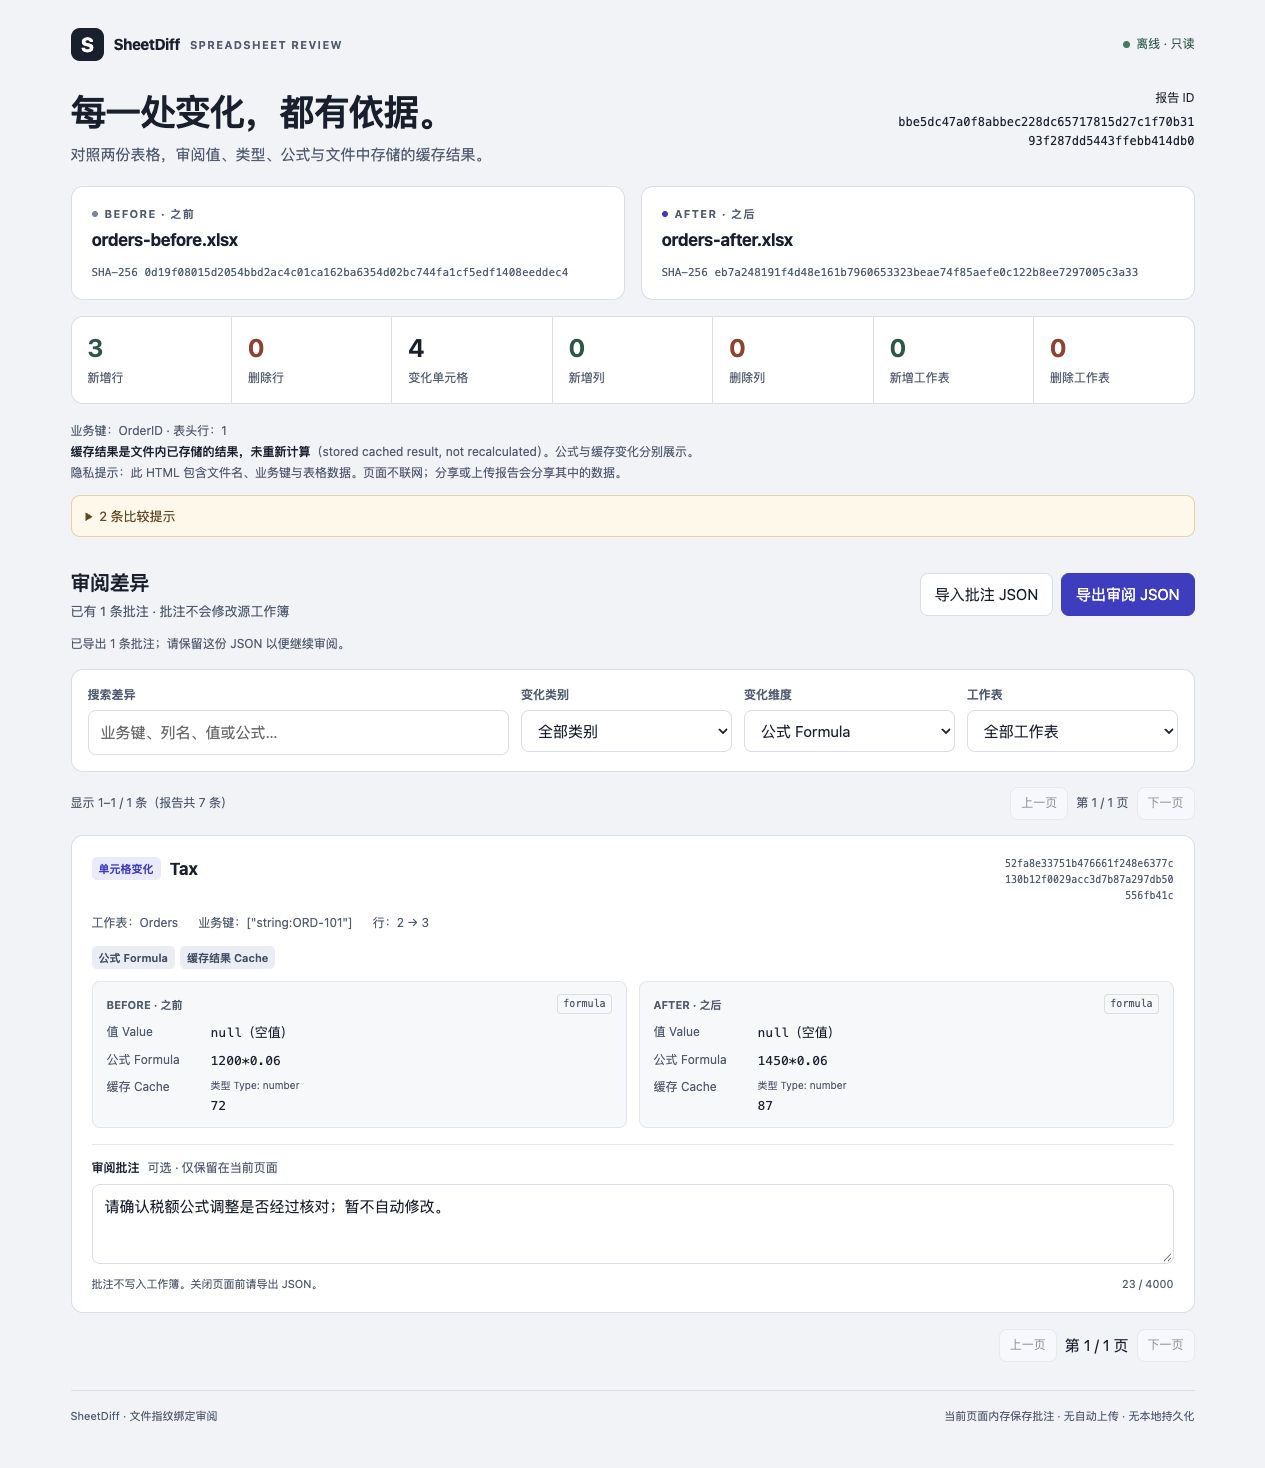Click the Tax change card title
Viewport: 1265px width, 1468px height.
tap(184, 869)
